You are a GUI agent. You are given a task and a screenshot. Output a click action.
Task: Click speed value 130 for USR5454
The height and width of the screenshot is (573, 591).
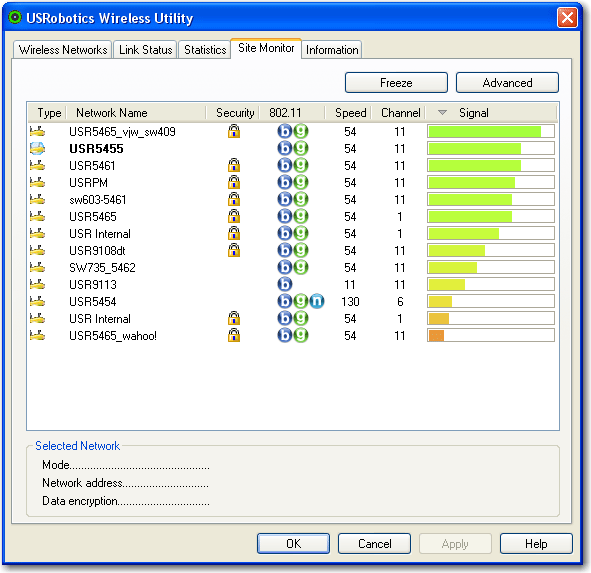(350, 301)
